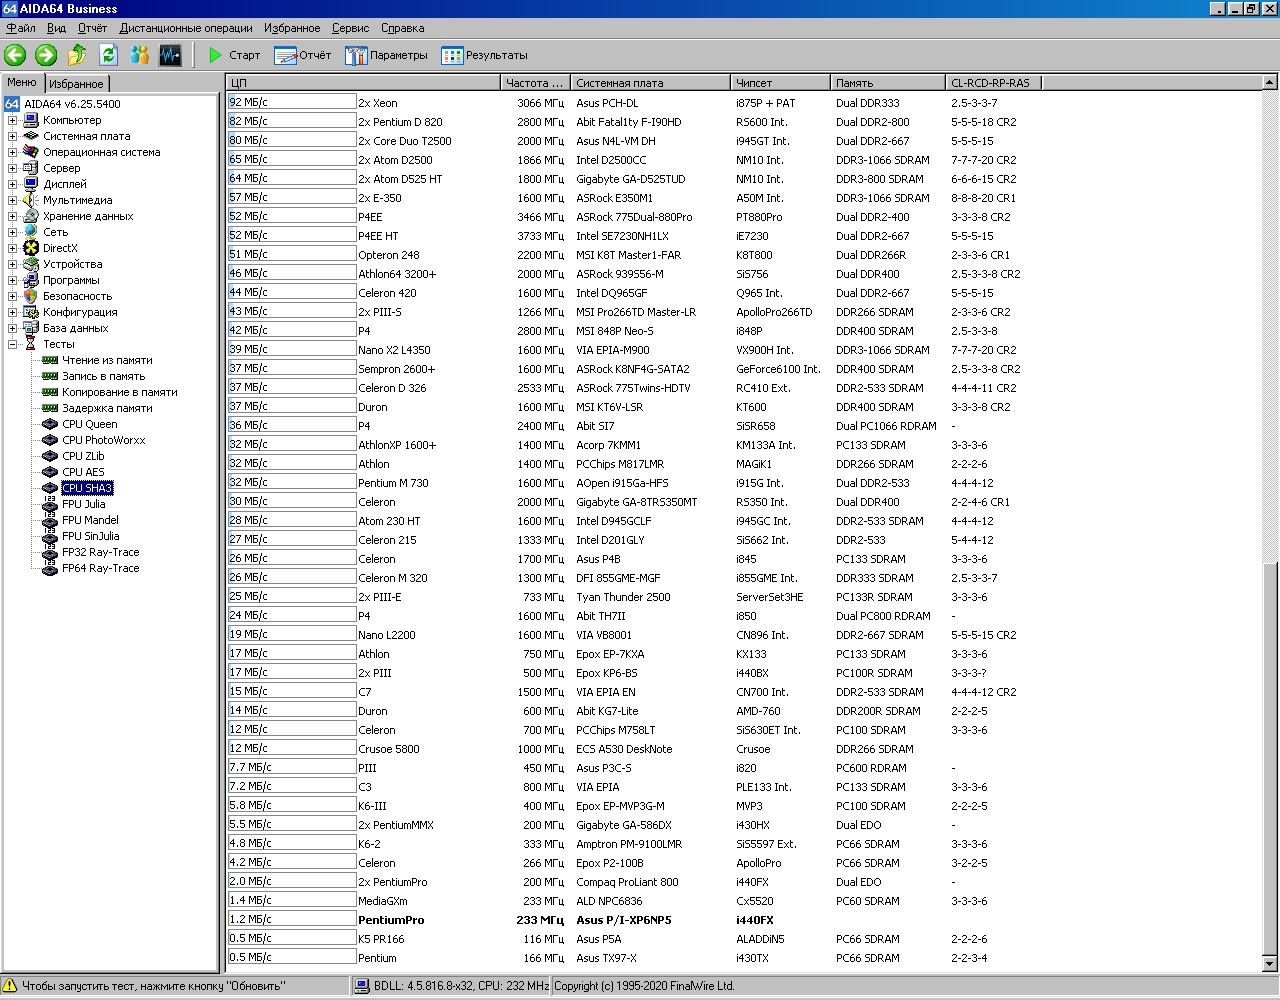Viewport: 1280px width, 1000px height.
Task: Click the warning icon in the status bar
Action: (11, 986)
